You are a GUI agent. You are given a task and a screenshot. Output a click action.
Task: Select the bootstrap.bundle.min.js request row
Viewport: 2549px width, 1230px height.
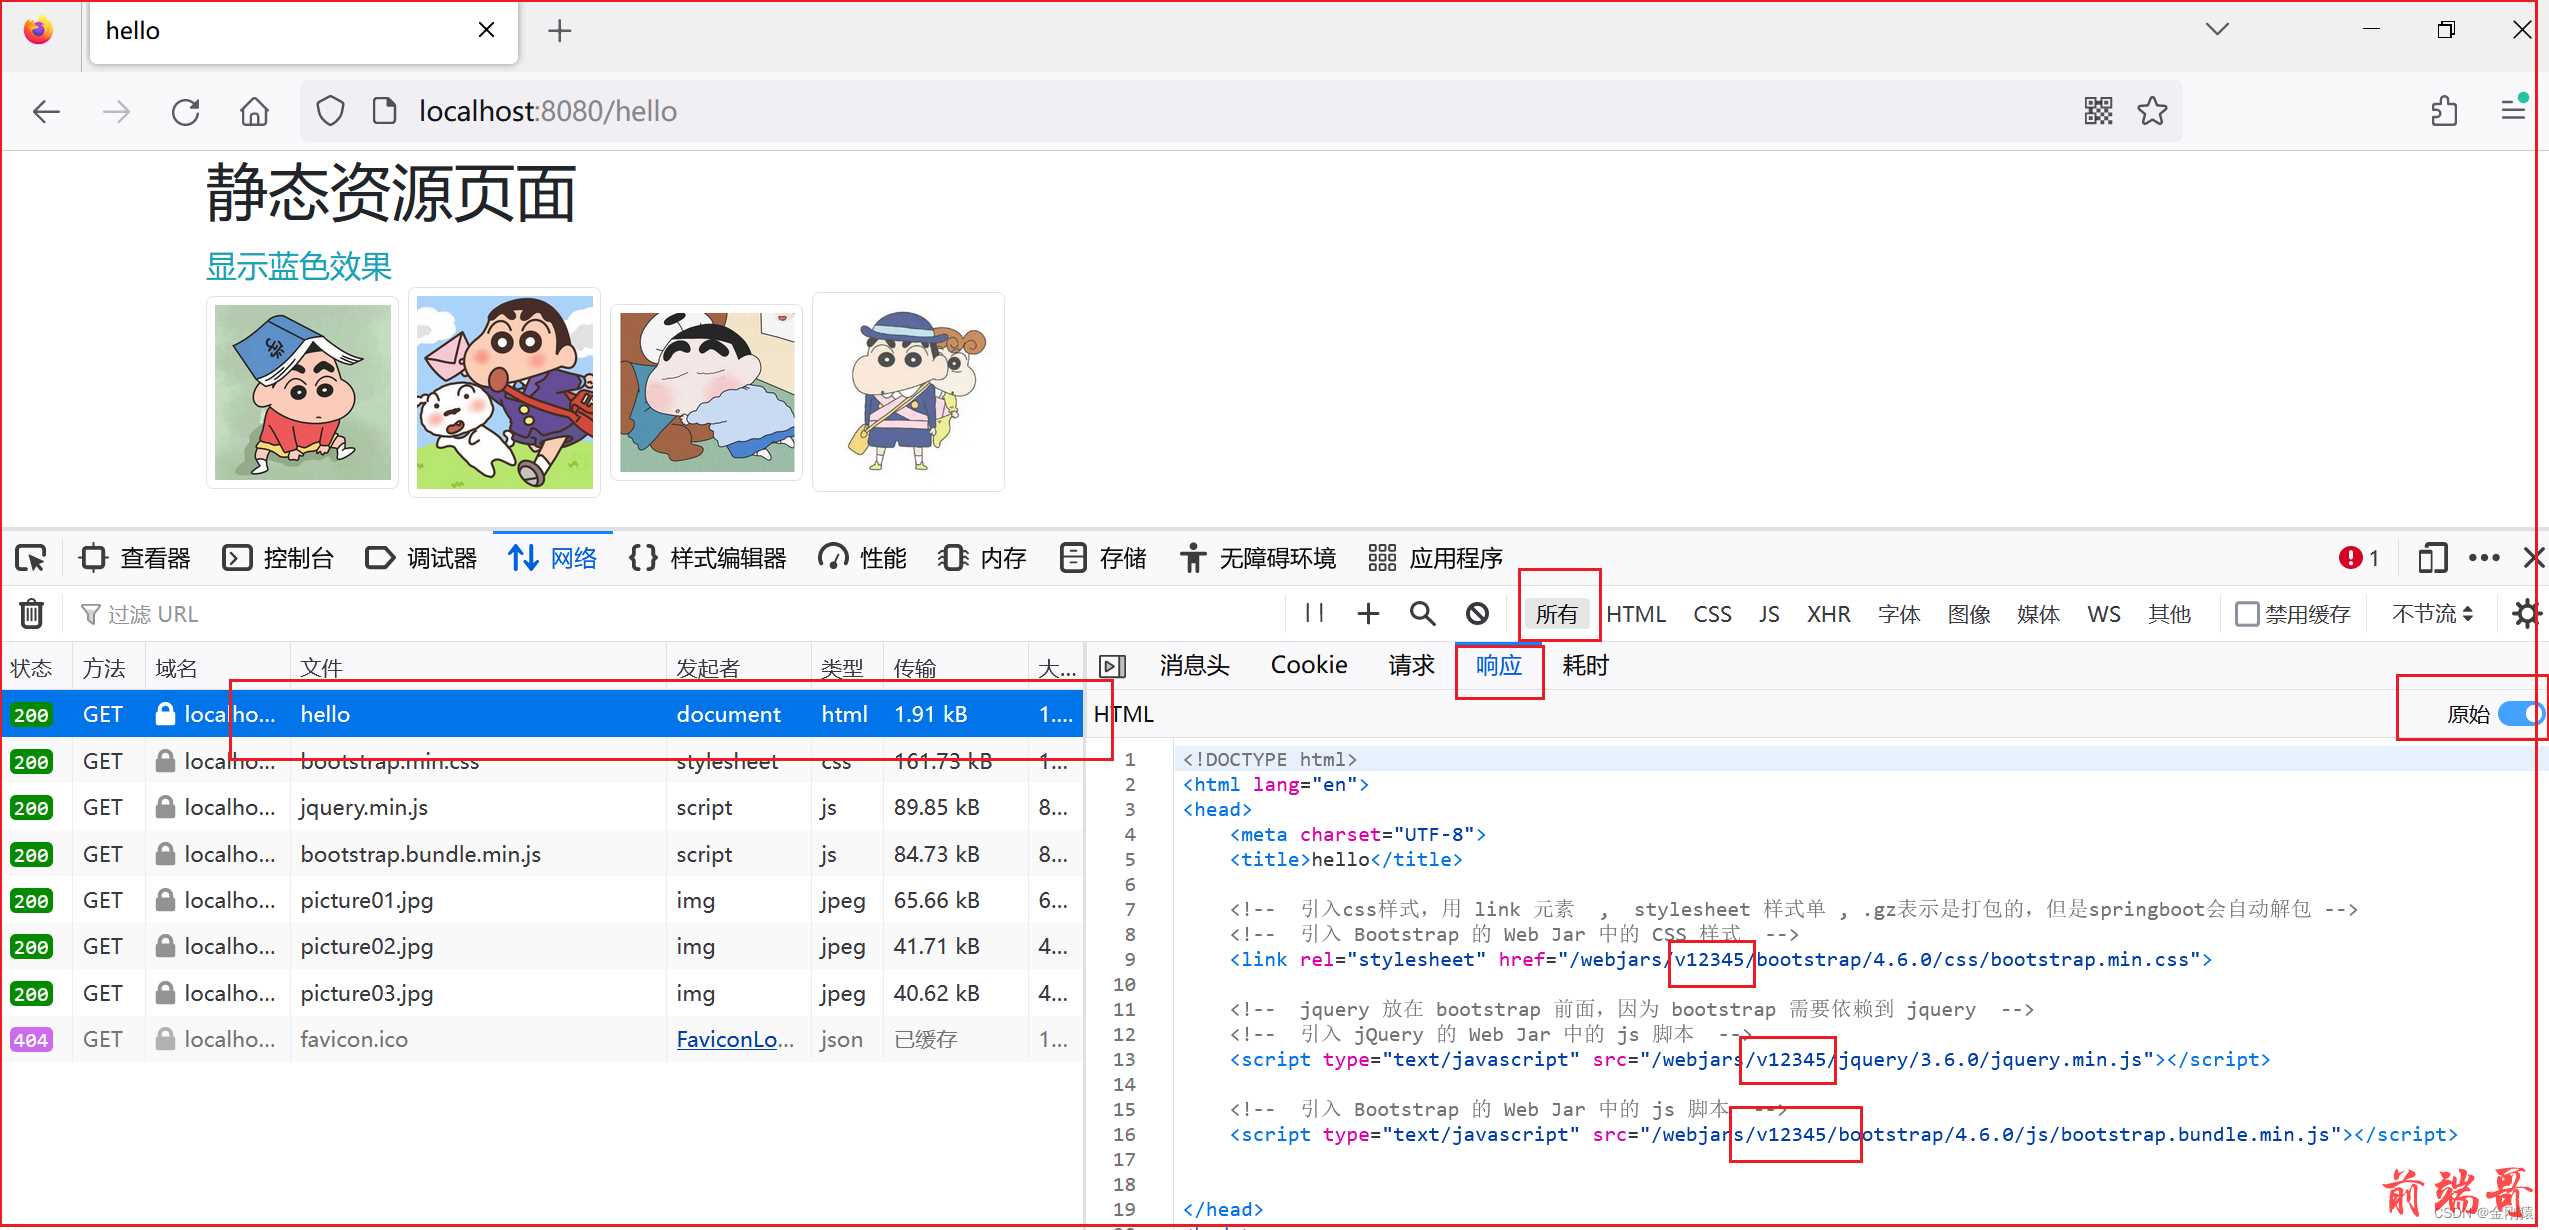click(542, 854)
